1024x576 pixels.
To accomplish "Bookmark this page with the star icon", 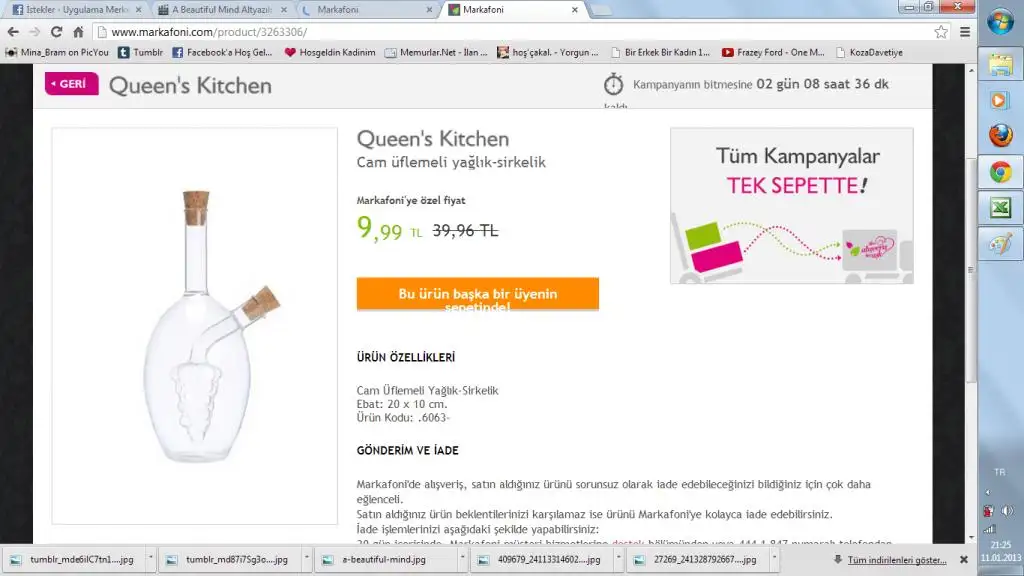I will pos(940,32).
